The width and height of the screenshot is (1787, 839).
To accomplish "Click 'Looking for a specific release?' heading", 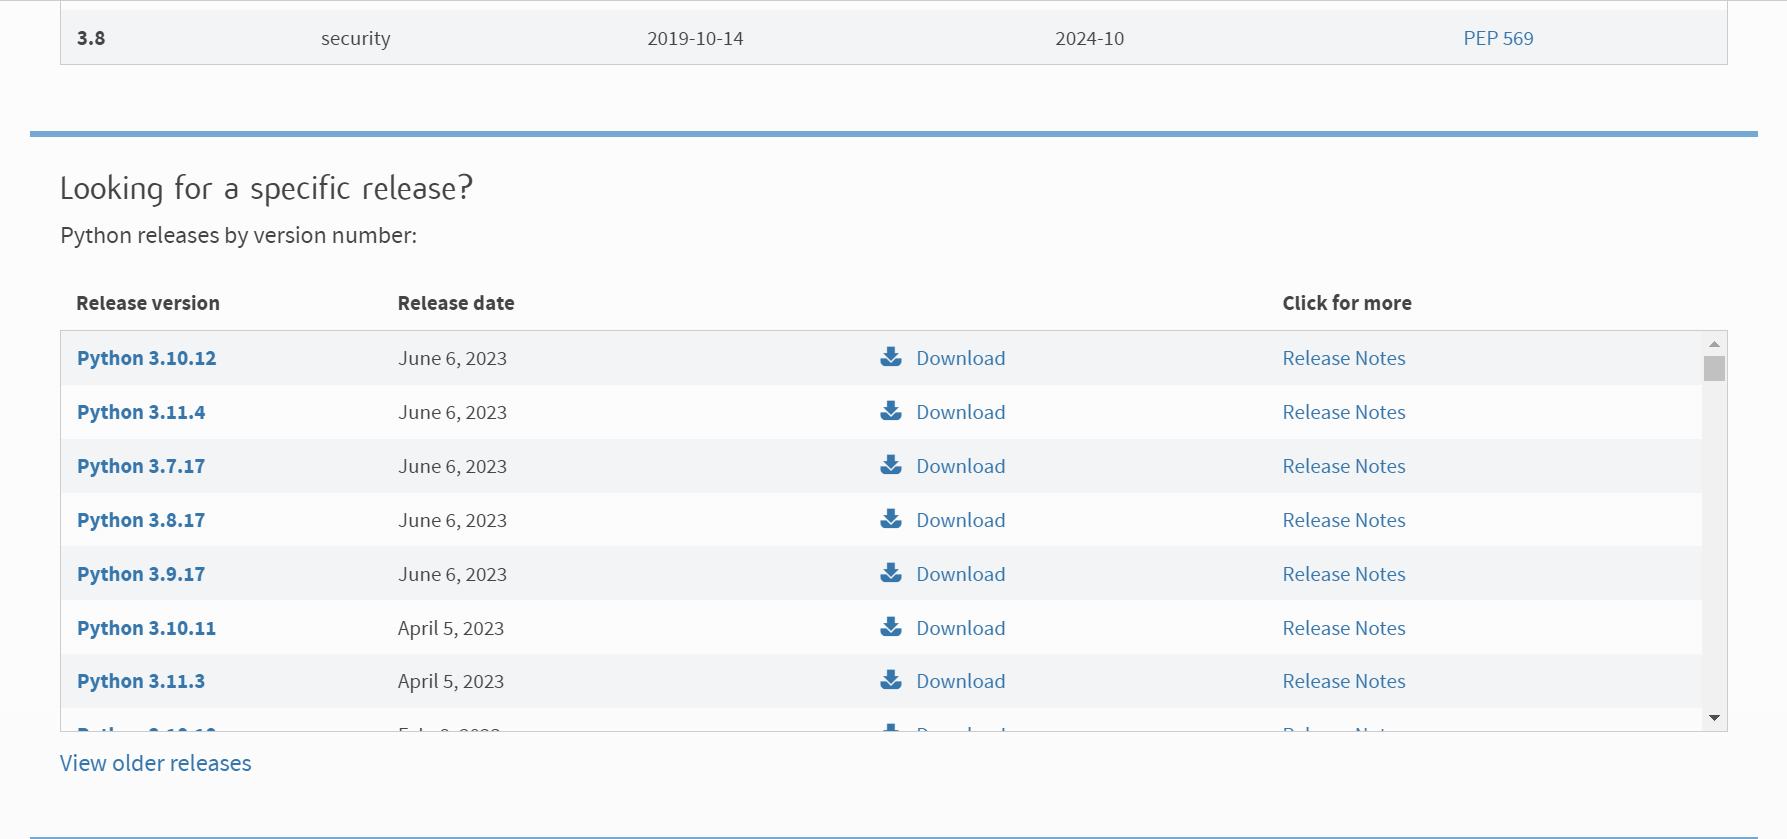I will pyautogui.click(x=266, y=188).
